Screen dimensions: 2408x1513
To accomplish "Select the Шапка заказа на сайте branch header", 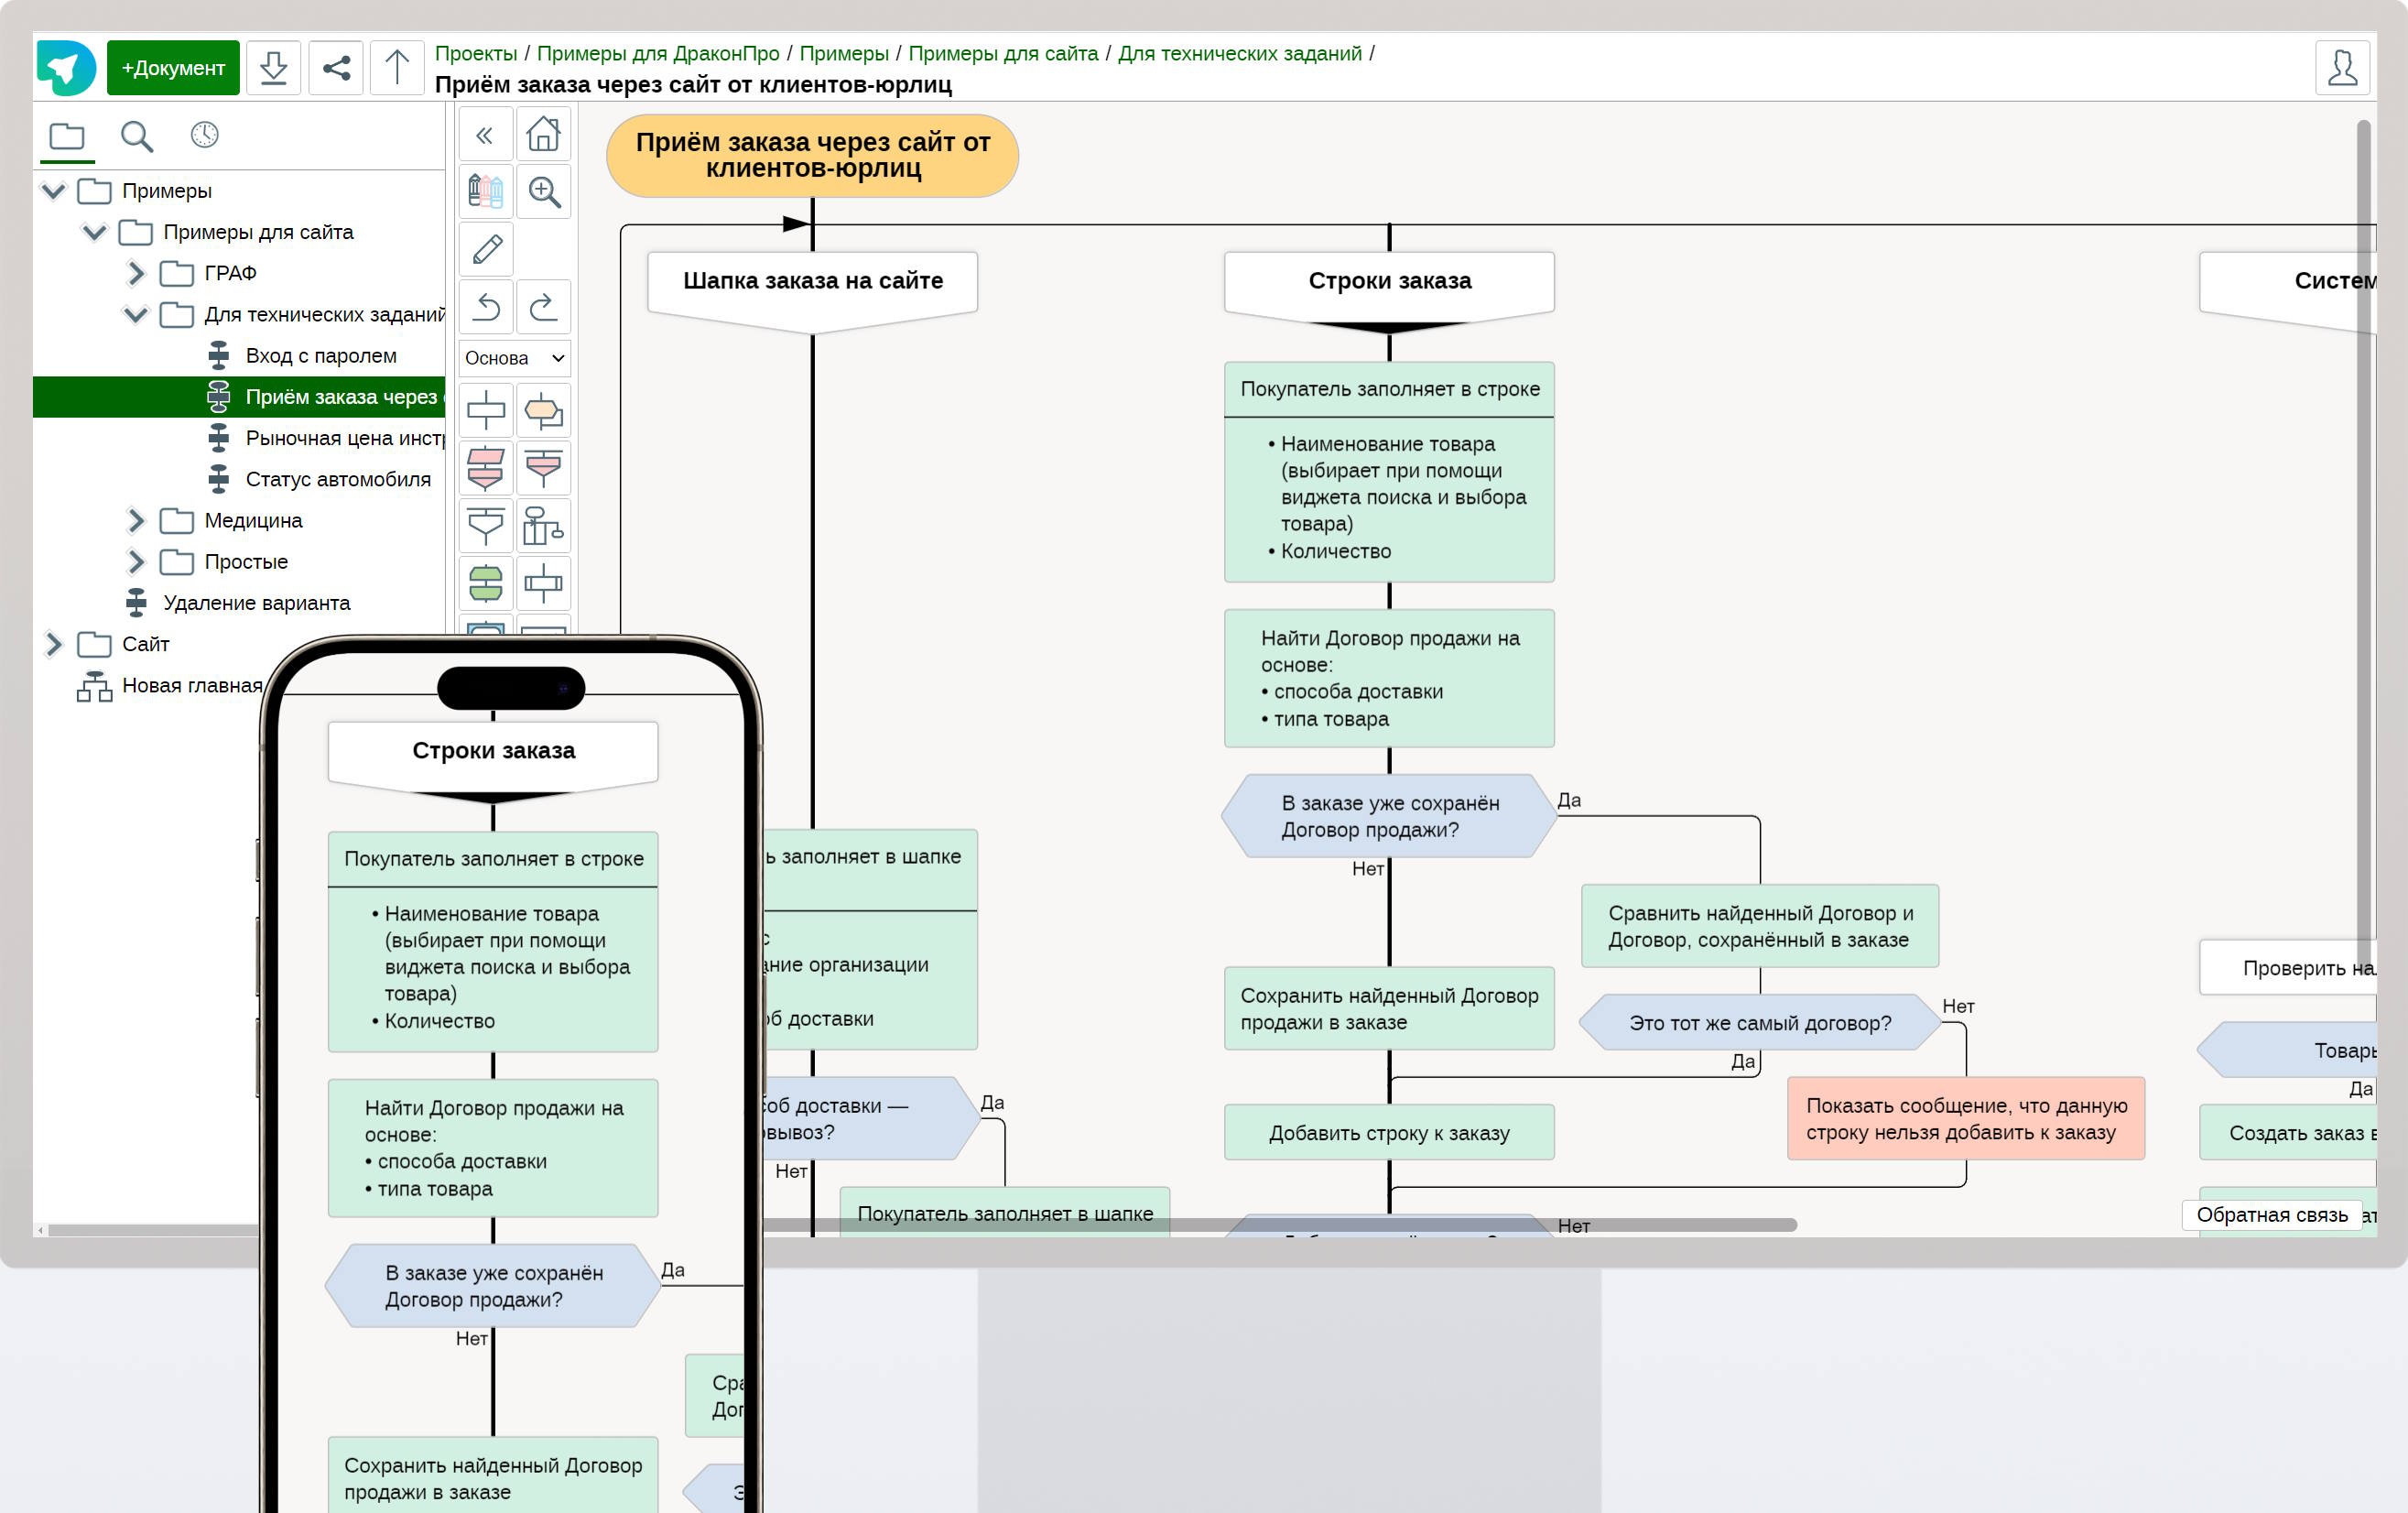I will click(813, 290).
